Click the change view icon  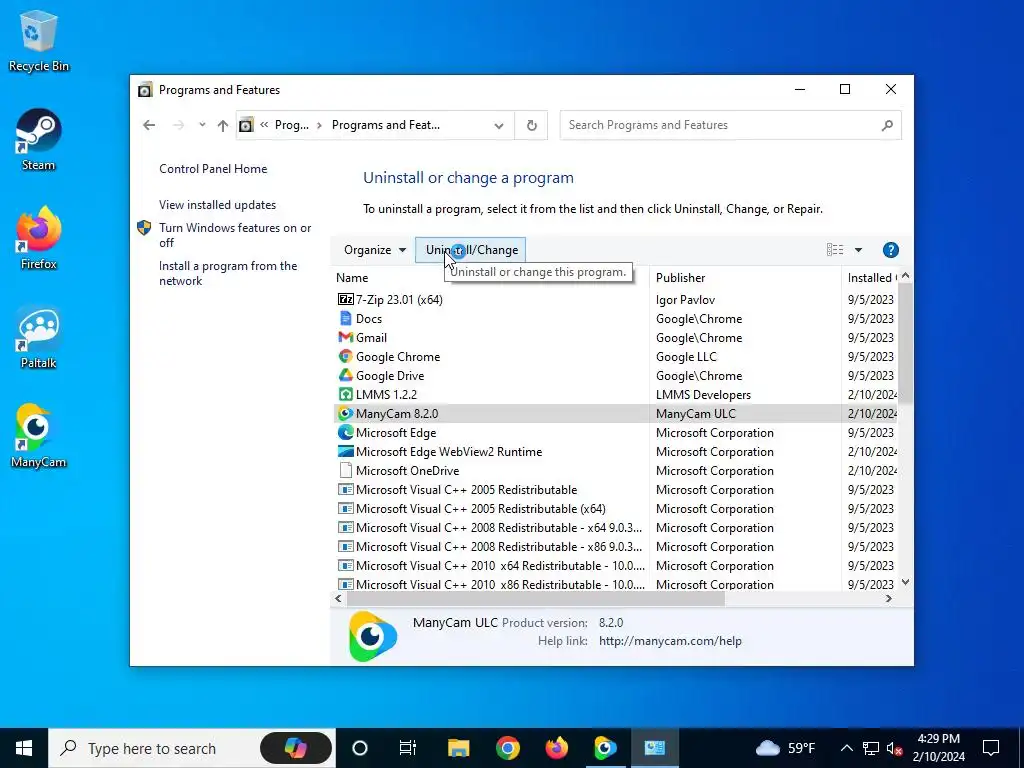(835, 249)
